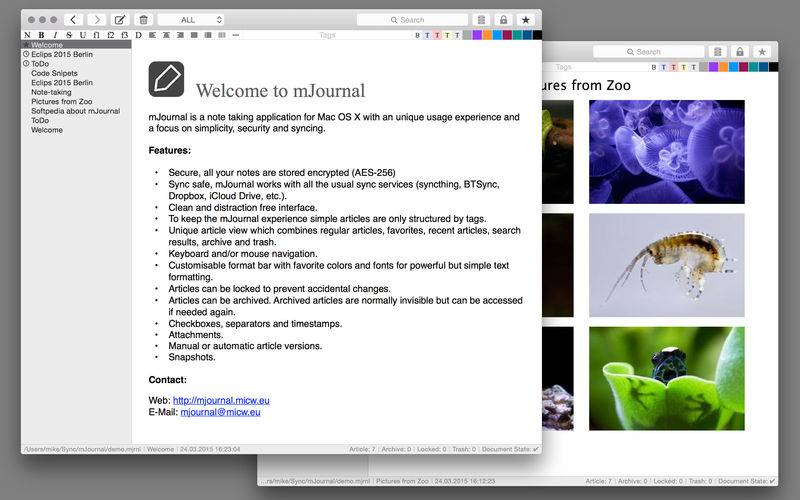The height and width of the screenshot is (500, 800).
Task: Pick the orange color swatch in the format bar
Action: point(487,35)
